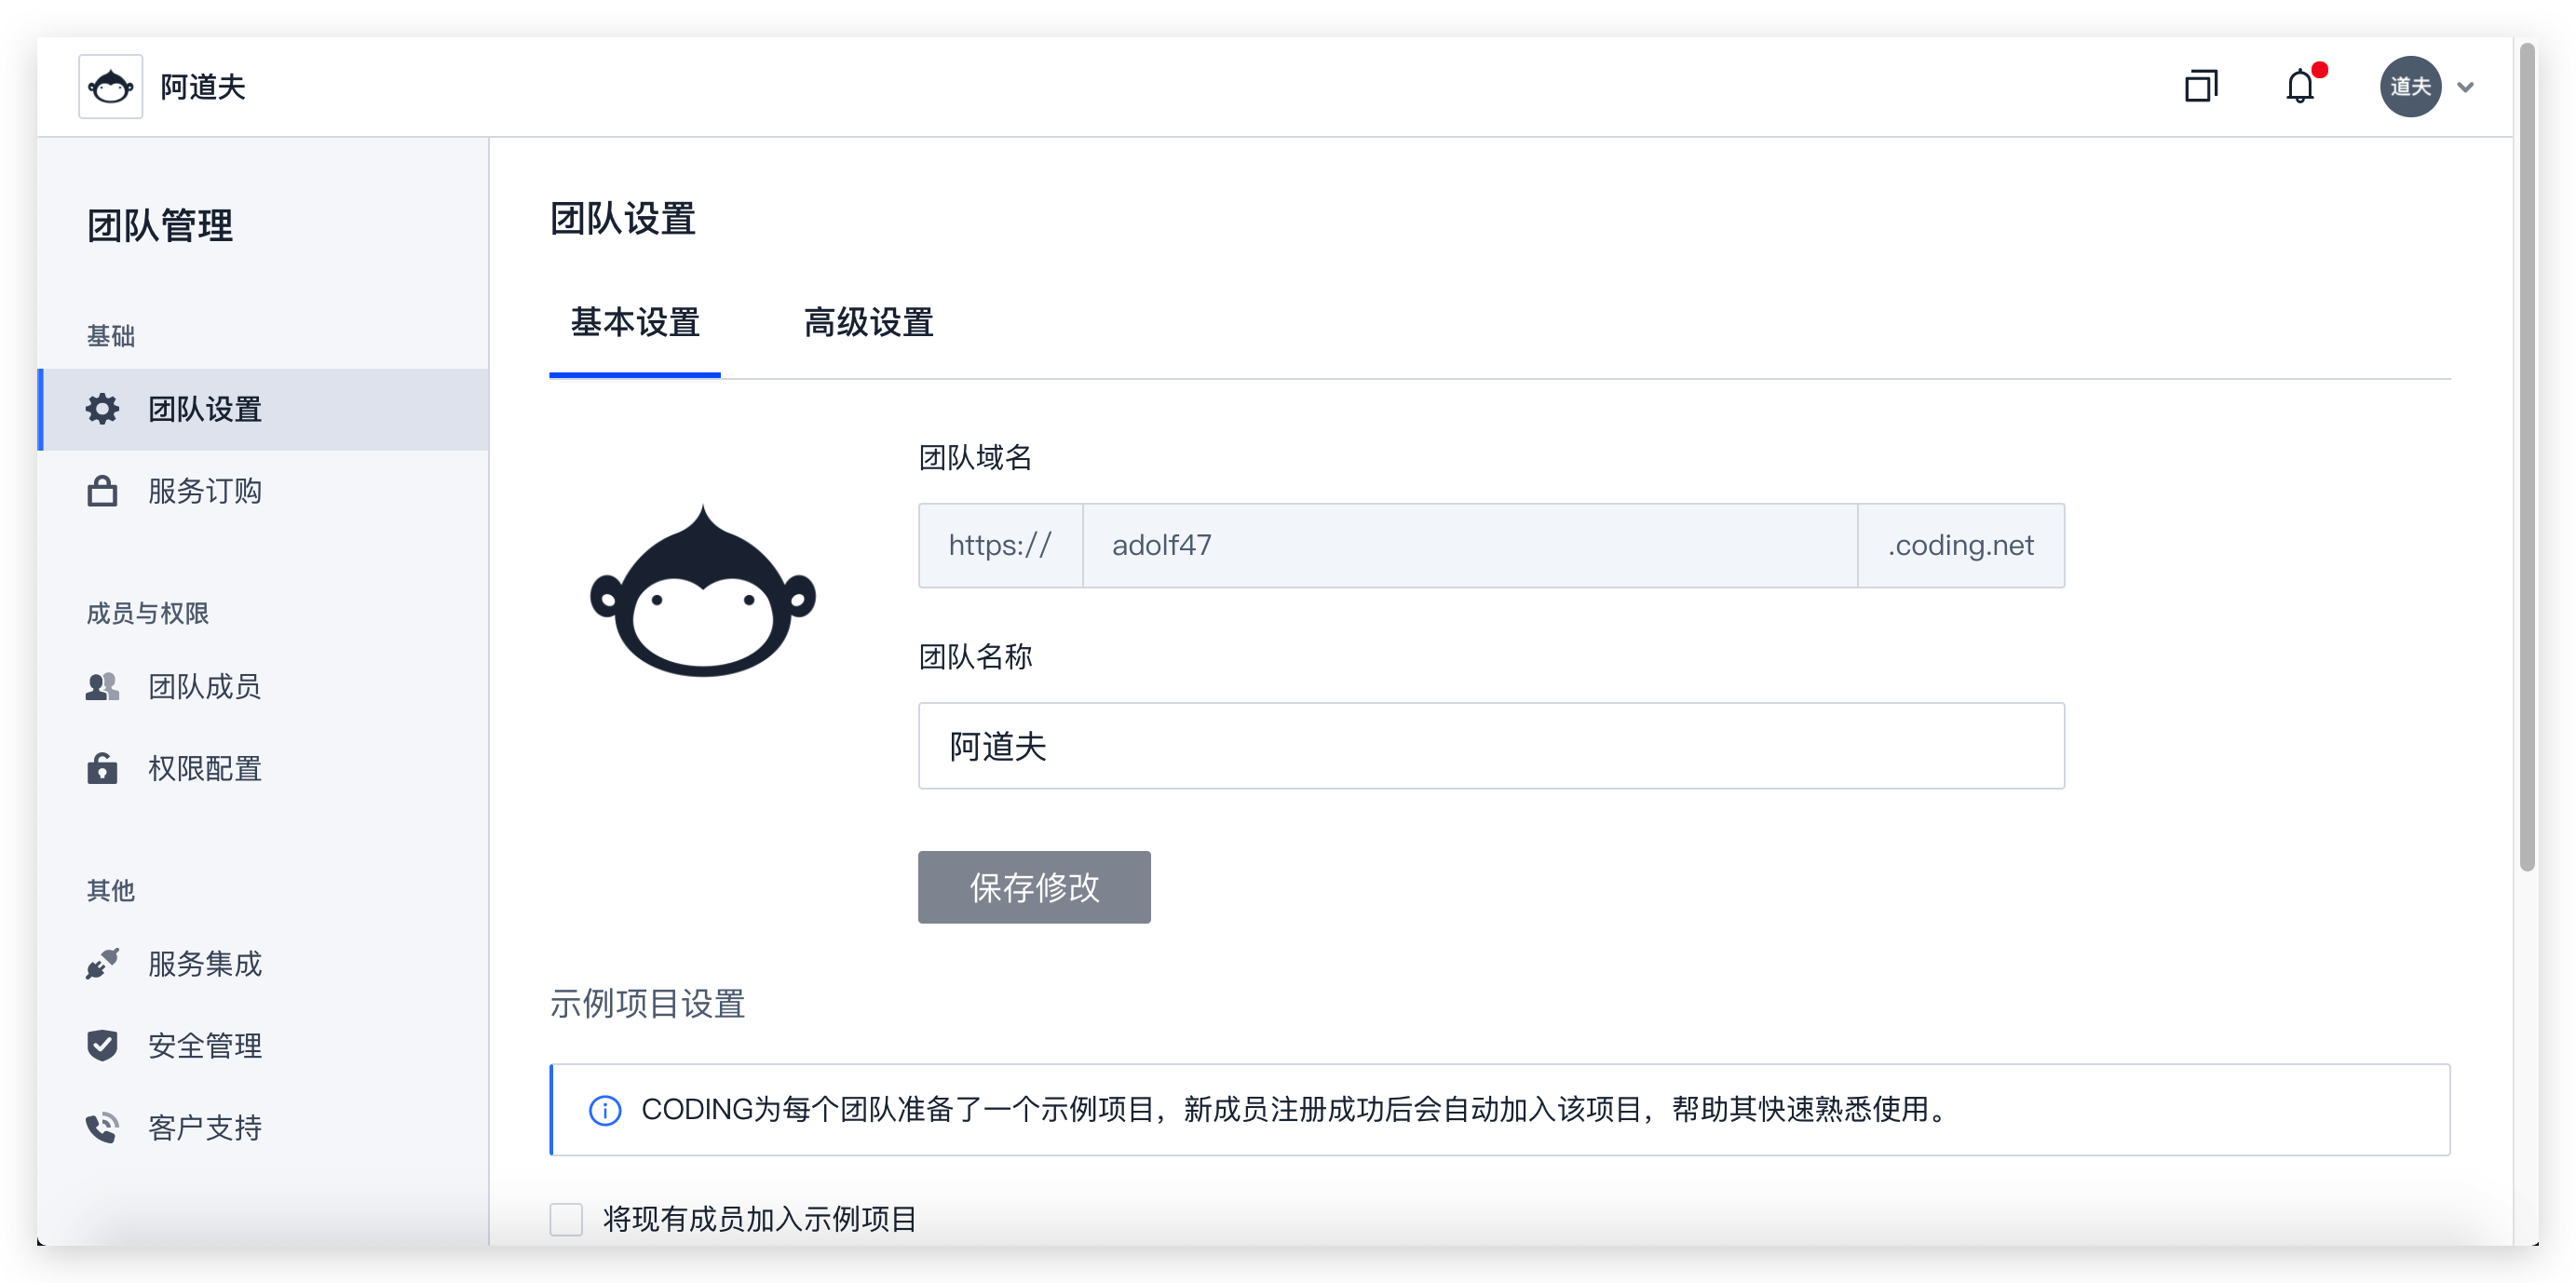
Task: Select the 基本设置 tab
Action: click(635, 323)
